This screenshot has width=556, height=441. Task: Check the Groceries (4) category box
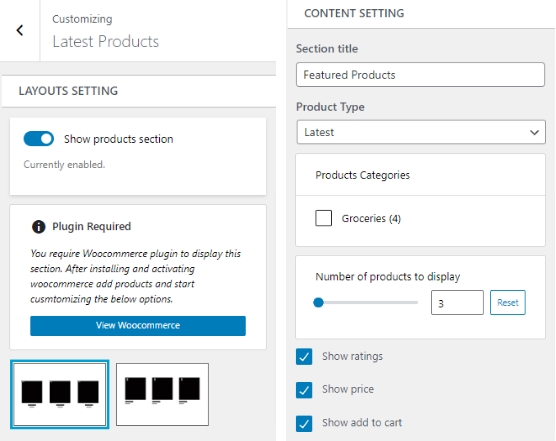[x=323, y=218]
